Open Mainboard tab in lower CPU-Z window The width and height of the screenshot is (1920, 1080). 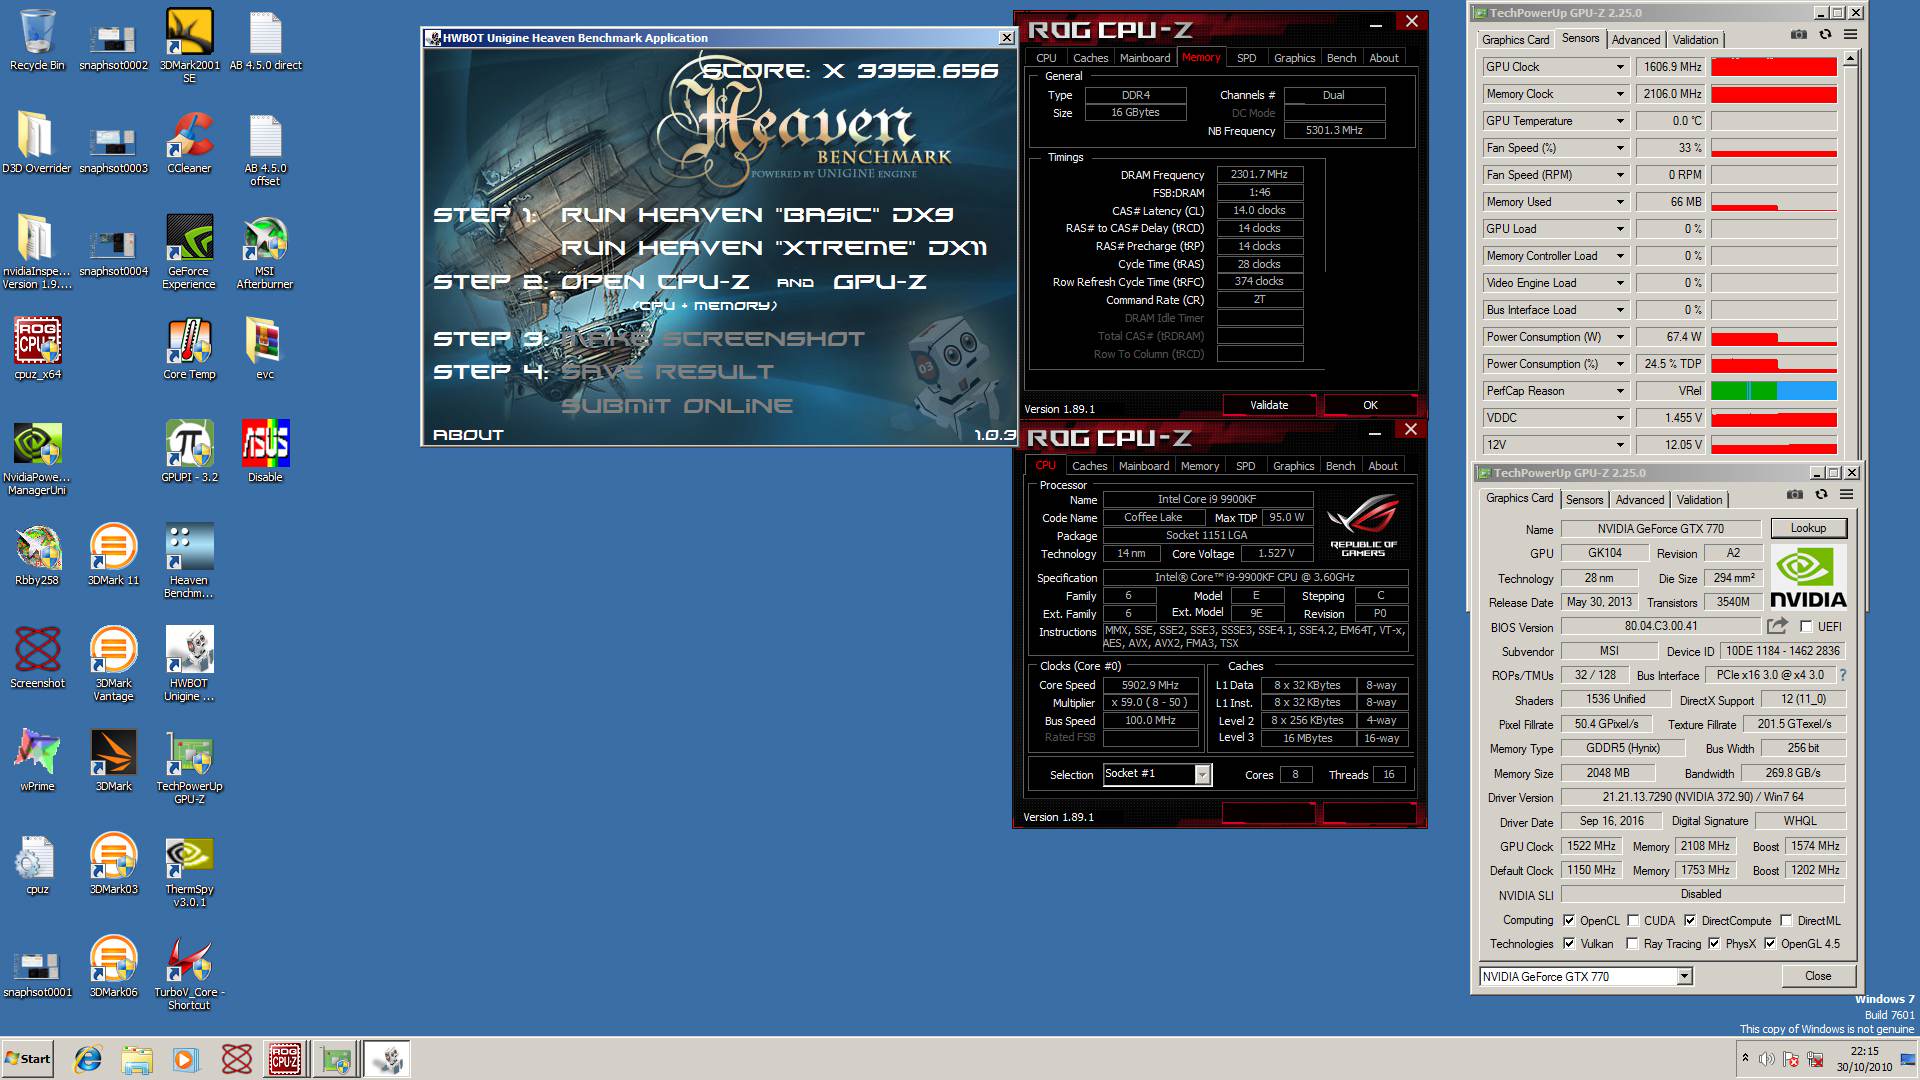(x=1144, y=466)
